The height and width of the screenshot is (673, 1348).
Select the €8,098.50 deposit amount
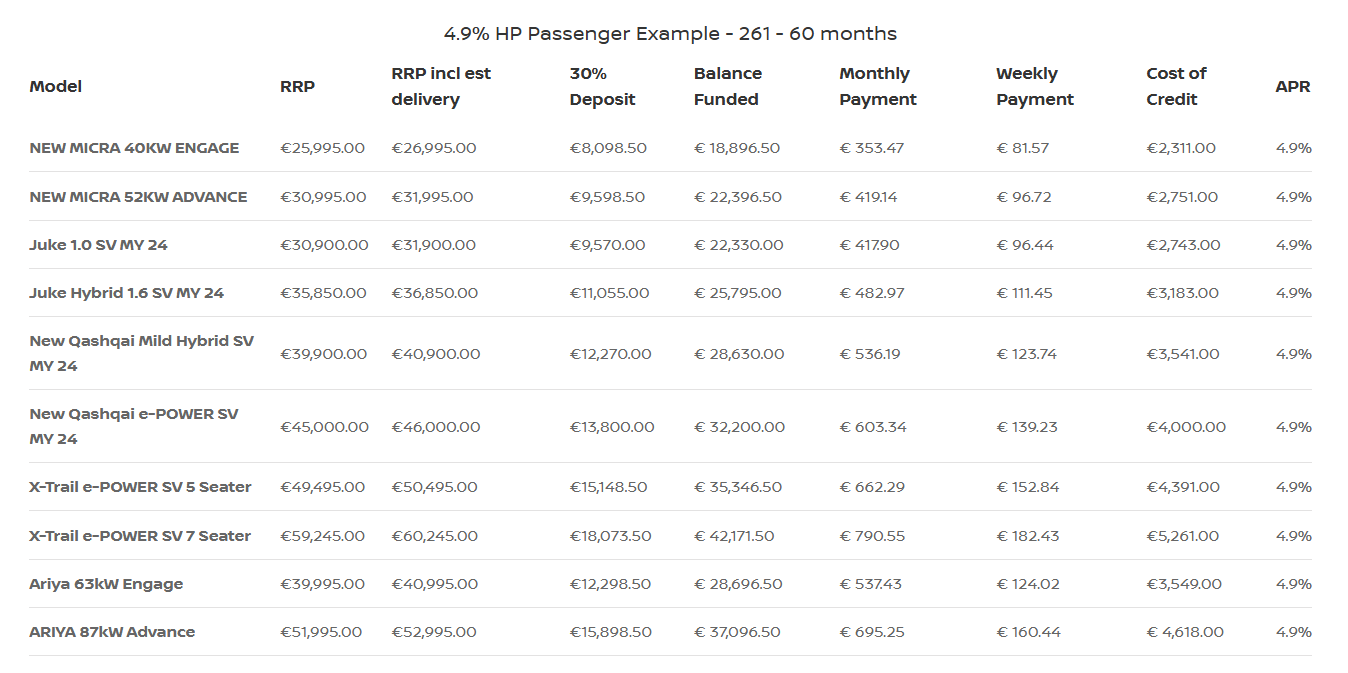pyautogui.click(x=608, y=148)
